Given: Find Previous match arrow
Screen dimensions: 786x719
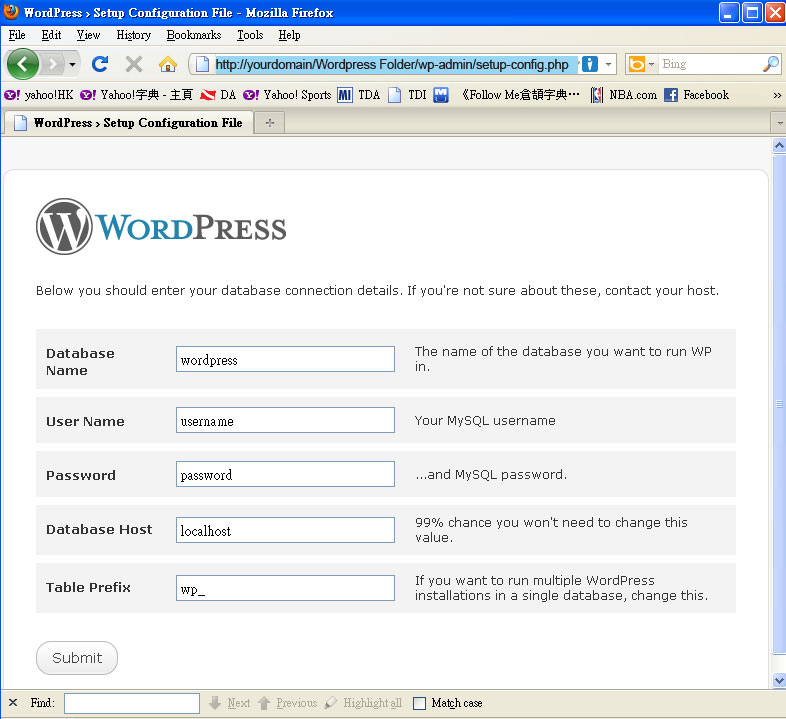Looking at the screenshot, I should [x=288, y=703].
